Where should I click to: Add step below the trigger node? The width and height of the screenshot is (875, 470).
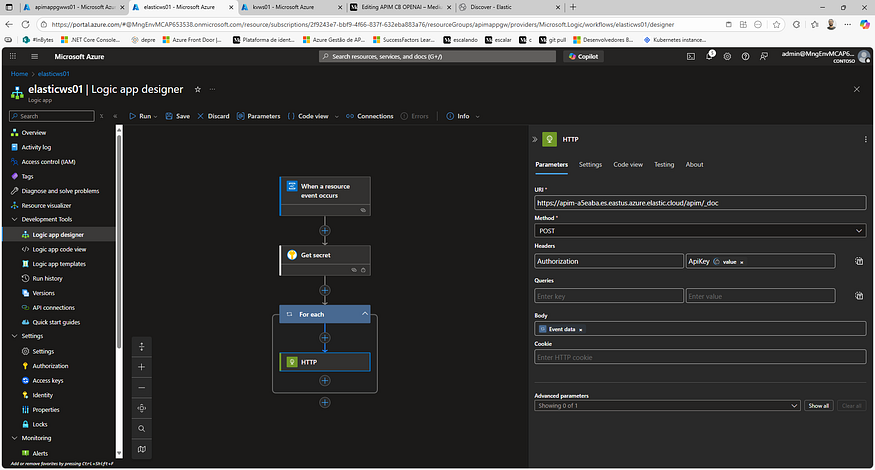[x=325, y=231]
